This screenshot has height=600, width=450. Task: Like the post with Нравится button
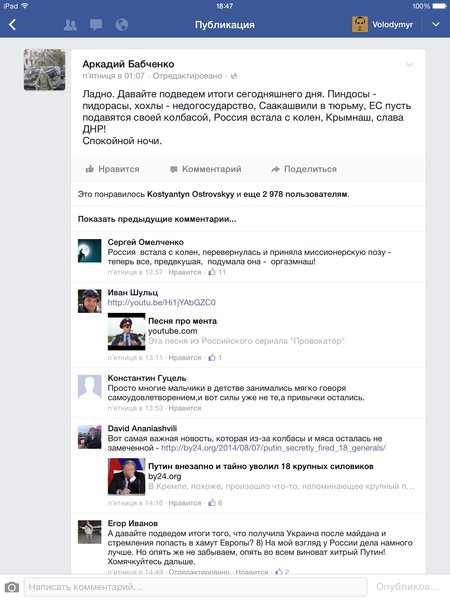pos(112,169)
